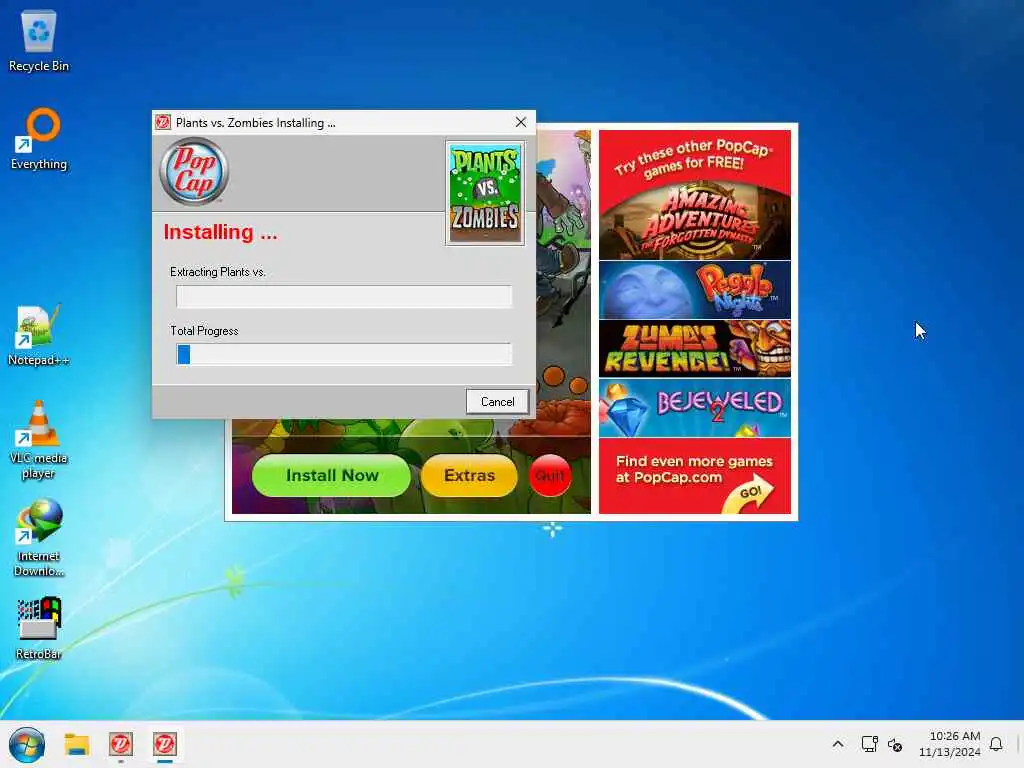Show hidden system tray icons
1024x768 pixels.
click(x=838, y=744)
